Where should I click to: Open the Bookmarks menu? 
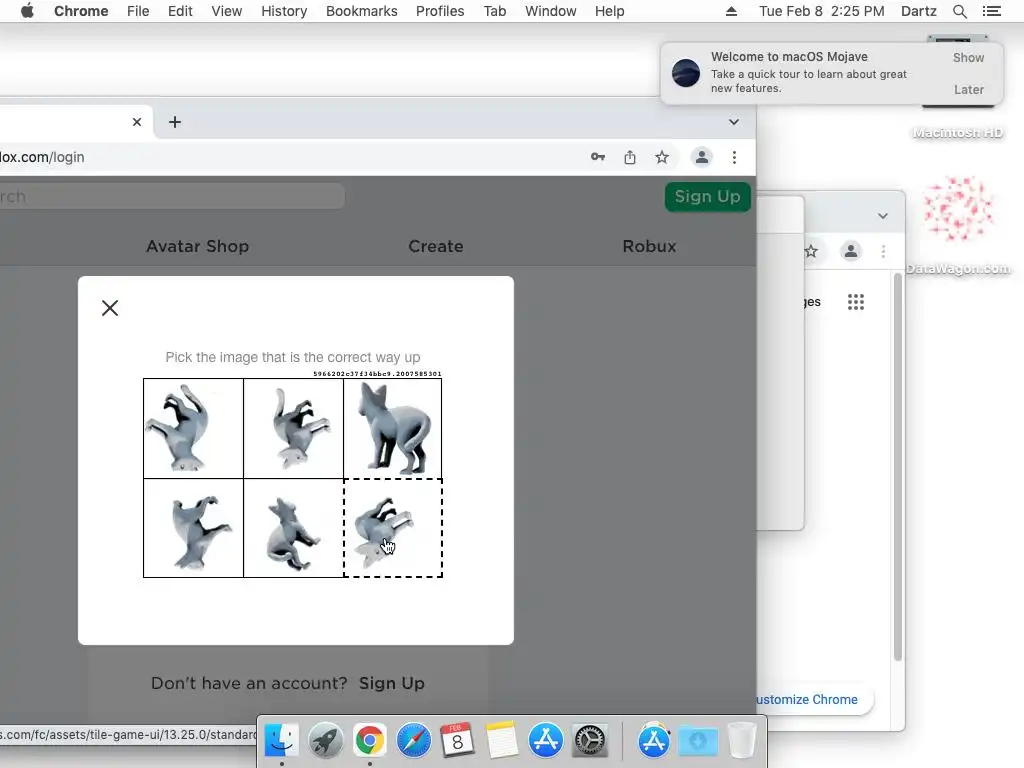tap(362, 11)
